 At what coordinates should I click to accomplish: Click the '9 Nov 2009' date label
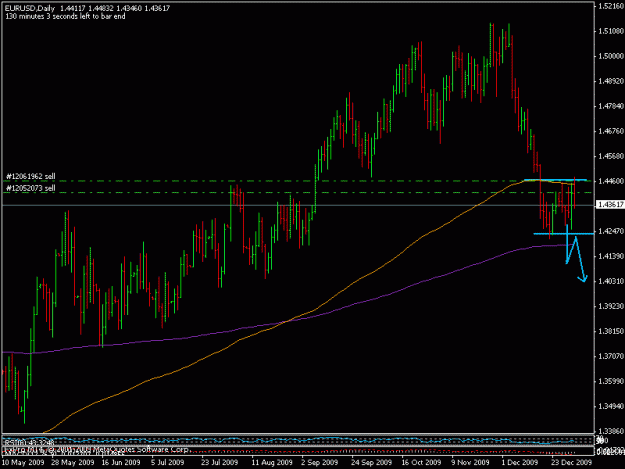[470, 463]
